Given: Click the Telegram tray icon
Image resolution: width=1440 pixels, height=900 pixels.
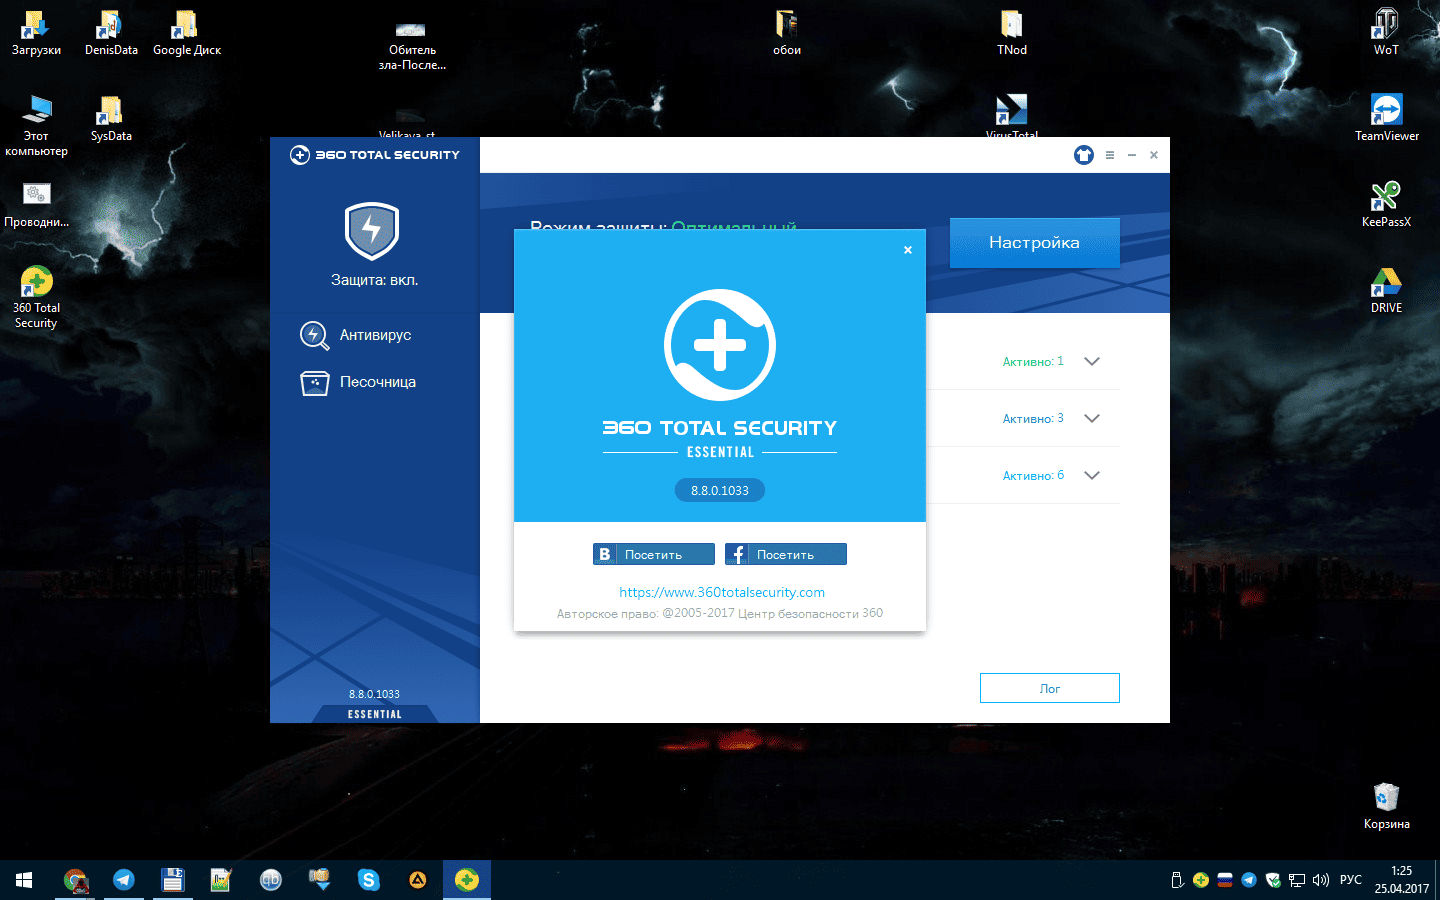Looking at the screenshot, I should point(1249,880).
